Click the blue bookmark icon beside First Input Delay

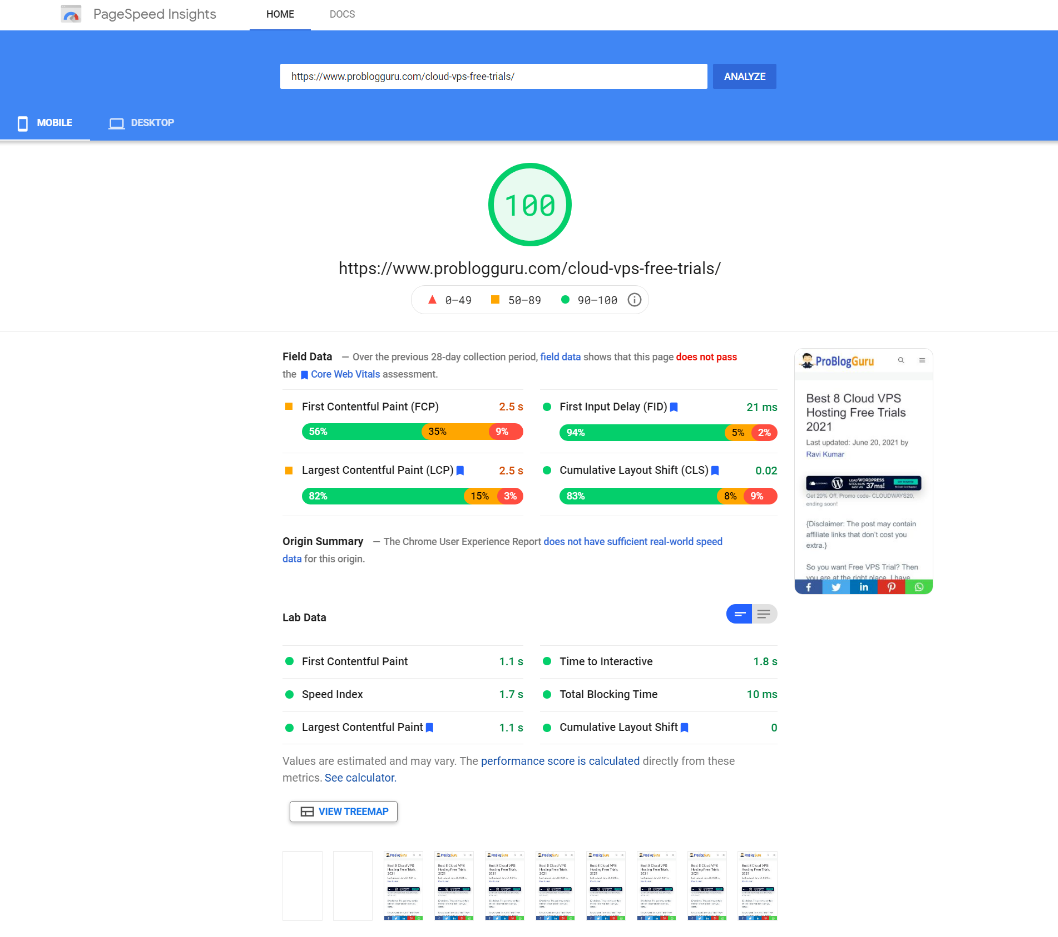(674, 406)
